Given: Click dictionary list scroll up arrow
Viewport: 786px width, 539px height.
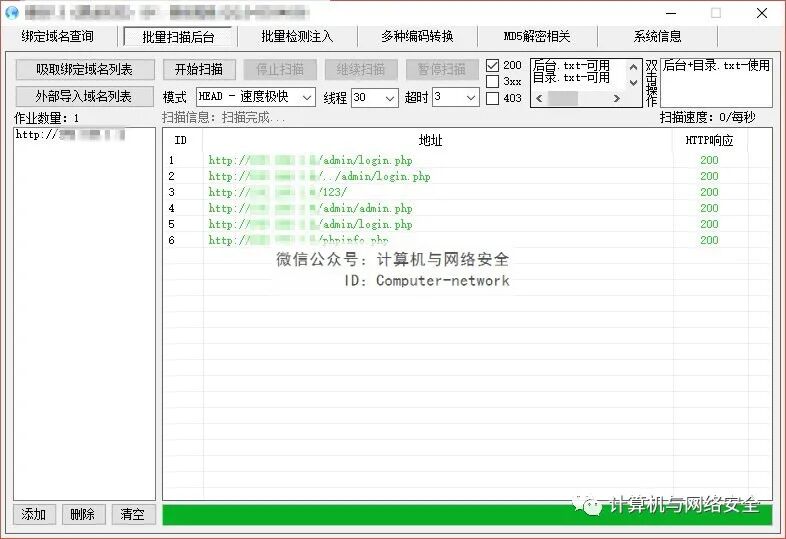Looking at the screenshot, I should [634, 67].
